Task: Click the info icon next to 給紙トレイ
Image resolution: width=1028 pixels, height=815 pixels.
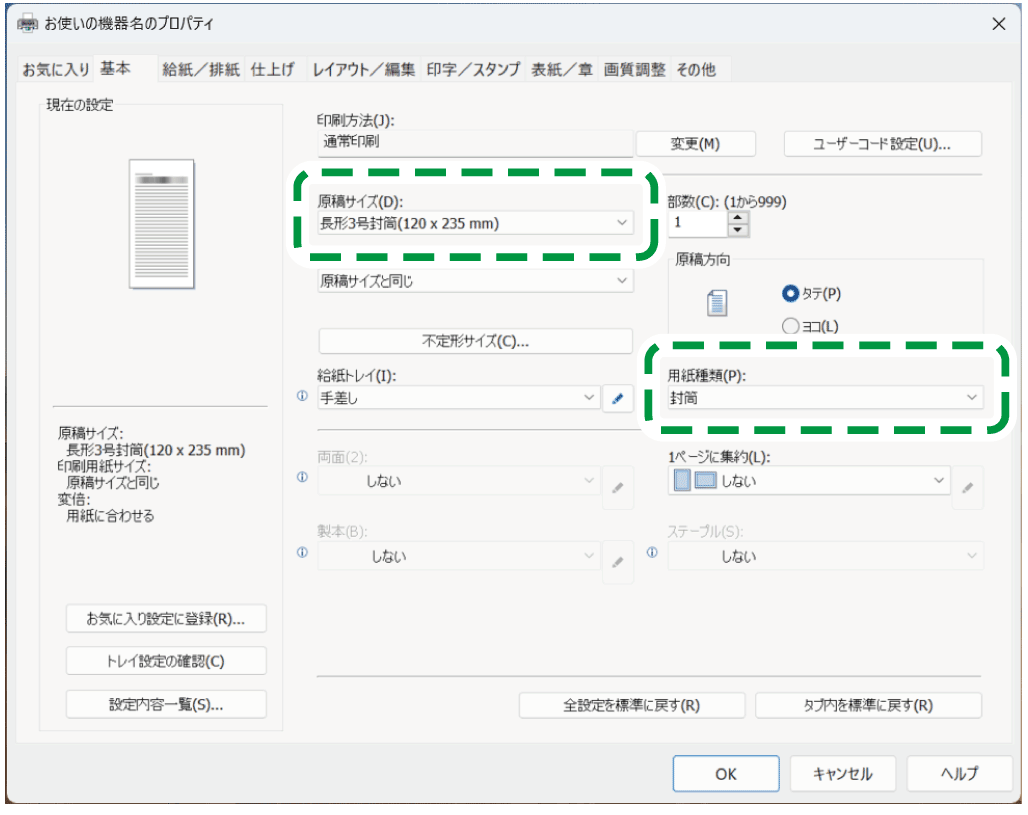Action: pos(302,397)
